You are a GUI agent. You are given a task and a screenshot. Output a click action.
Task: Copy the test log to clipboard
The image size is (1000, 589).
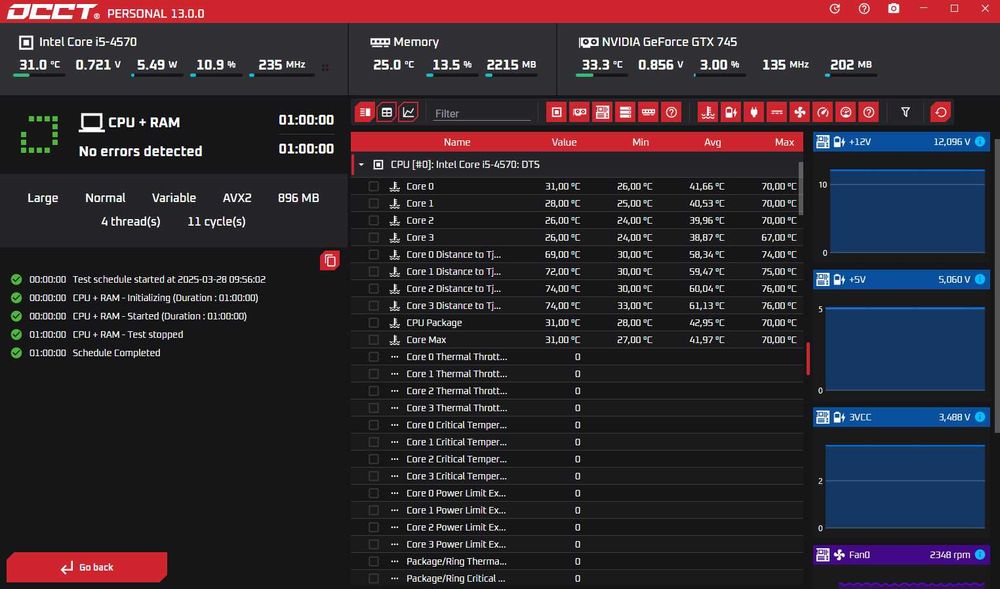tap(330, 260)
